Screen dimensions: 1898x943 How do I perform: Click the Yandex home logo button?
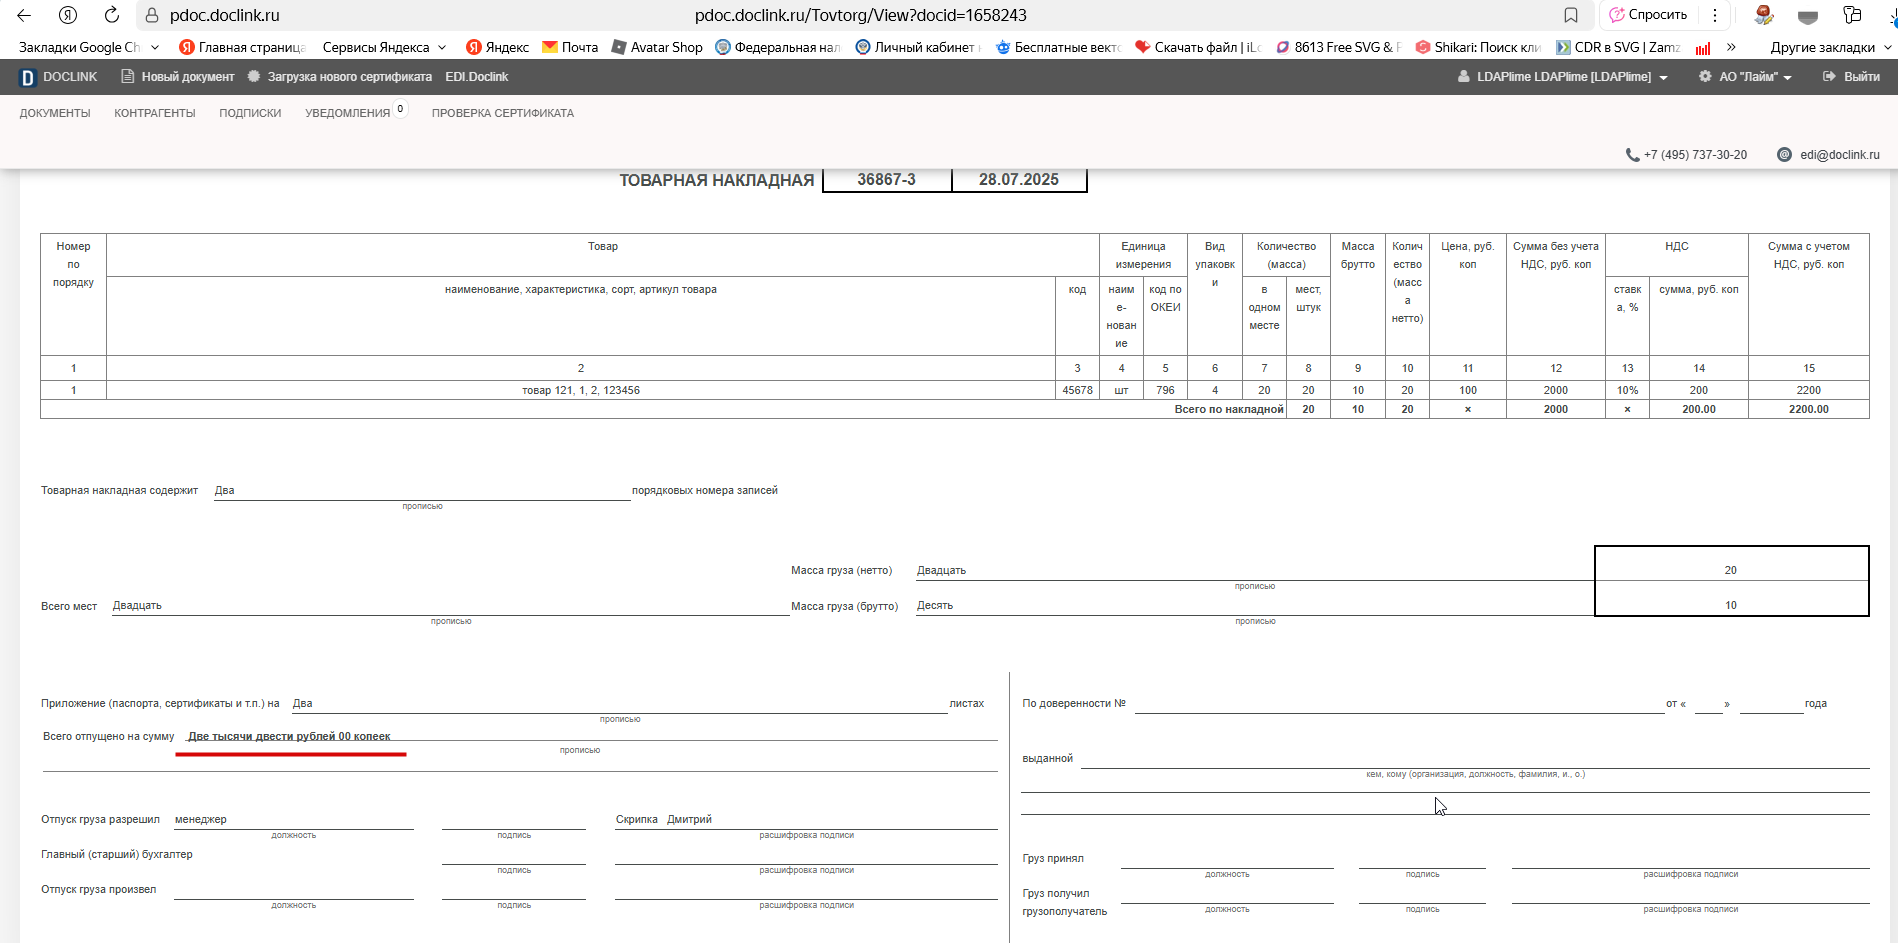click(x=68, y=15)
